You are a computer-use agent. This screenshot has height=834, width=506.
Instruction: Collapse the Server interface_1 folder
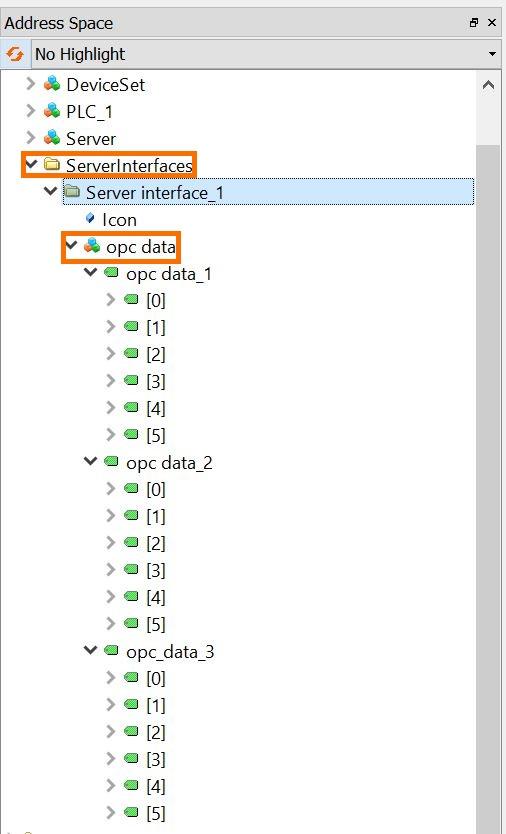[x=51, y=190]
